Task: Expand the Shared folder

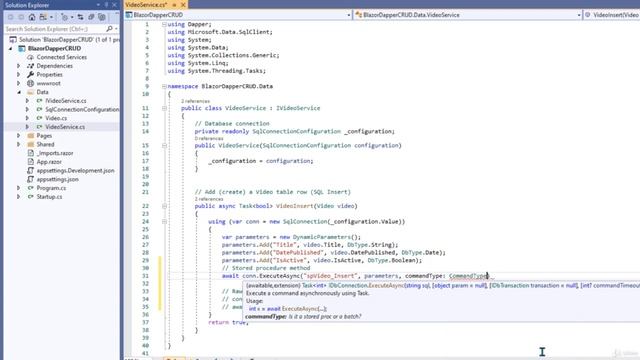Action: pyautogui.click(x=18, y=144)
